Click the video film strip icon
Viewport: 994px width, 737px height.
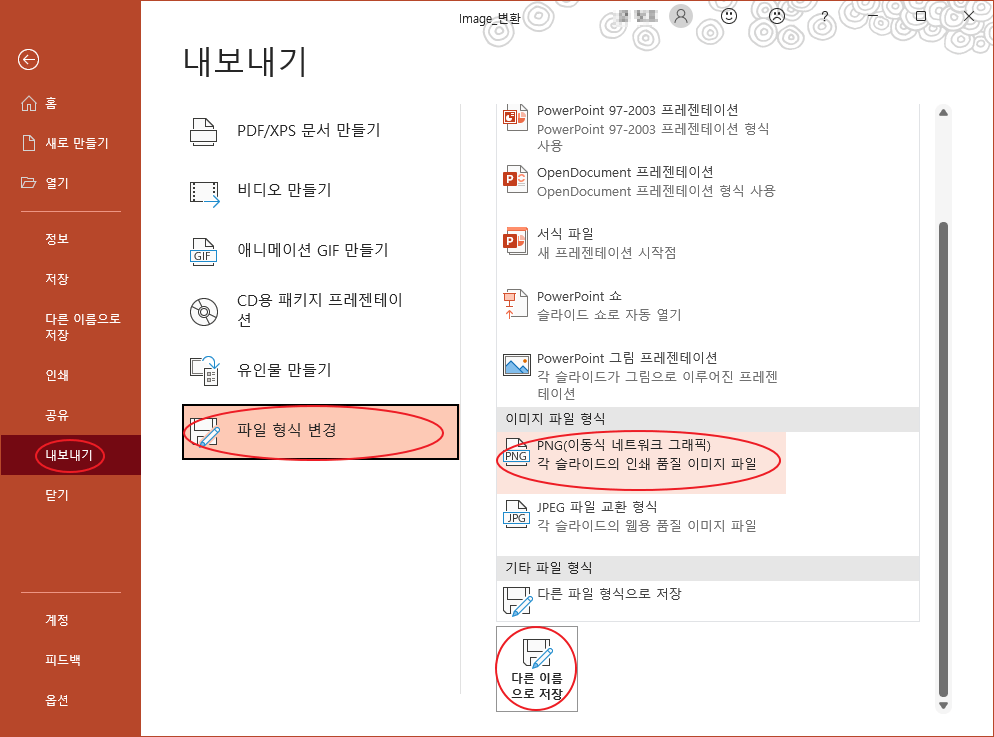pyautogui.click(x=204, y=193)
